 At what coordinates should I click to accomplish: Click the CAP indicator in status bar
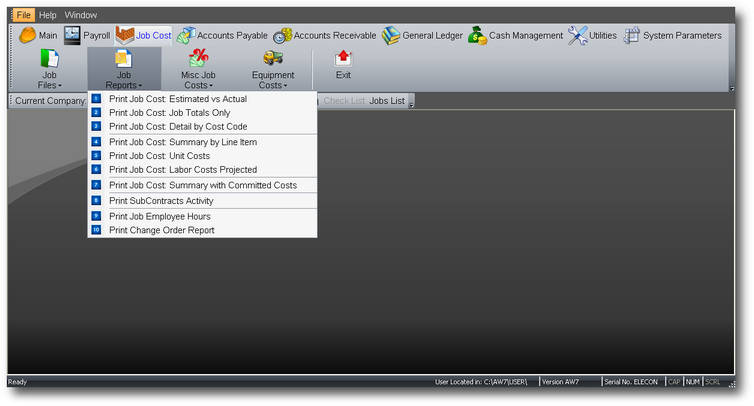(674, 382)
